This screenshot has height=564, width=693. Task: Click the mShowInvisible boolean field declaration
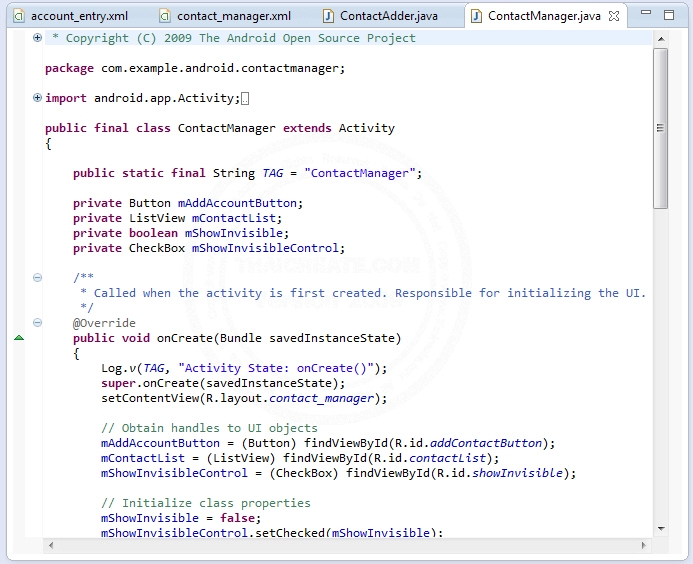tap(234, 233)
